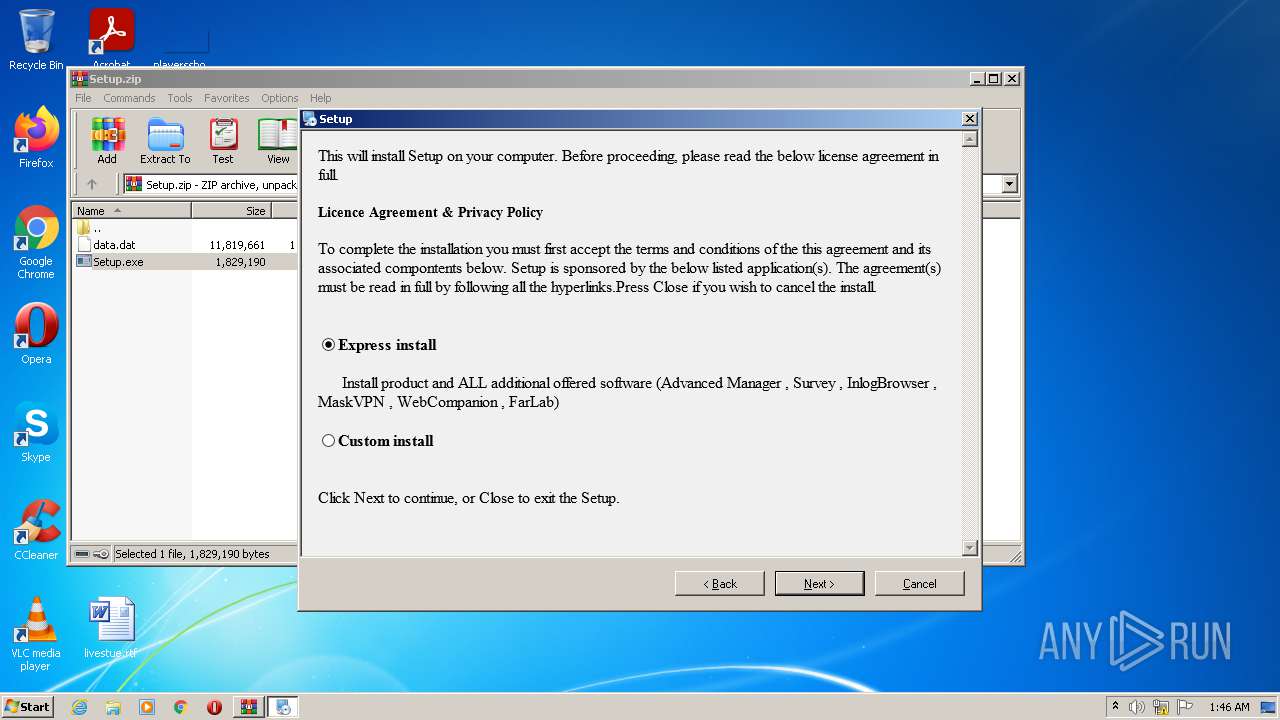This screenshot has height=720, width=1280.
Task: Open Opera desktop shortcut
Action: [x=36, y=334]
